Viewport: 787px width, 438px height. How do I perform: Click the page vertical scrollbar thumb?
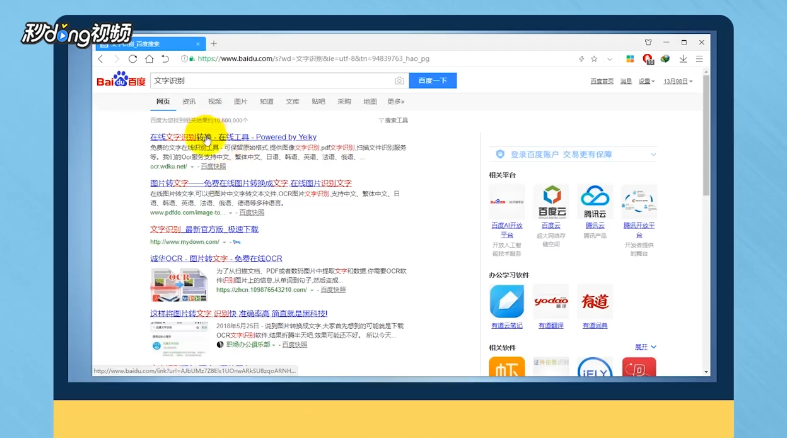point(706,135)
